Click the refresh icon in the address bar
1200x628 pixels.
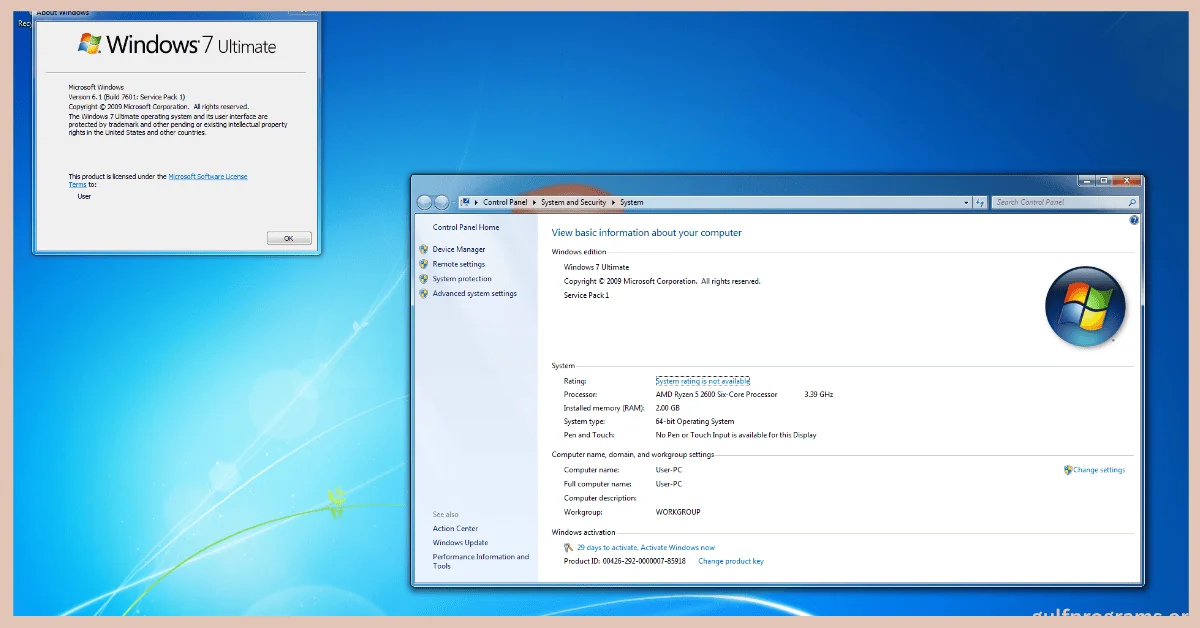coord(982,202)
